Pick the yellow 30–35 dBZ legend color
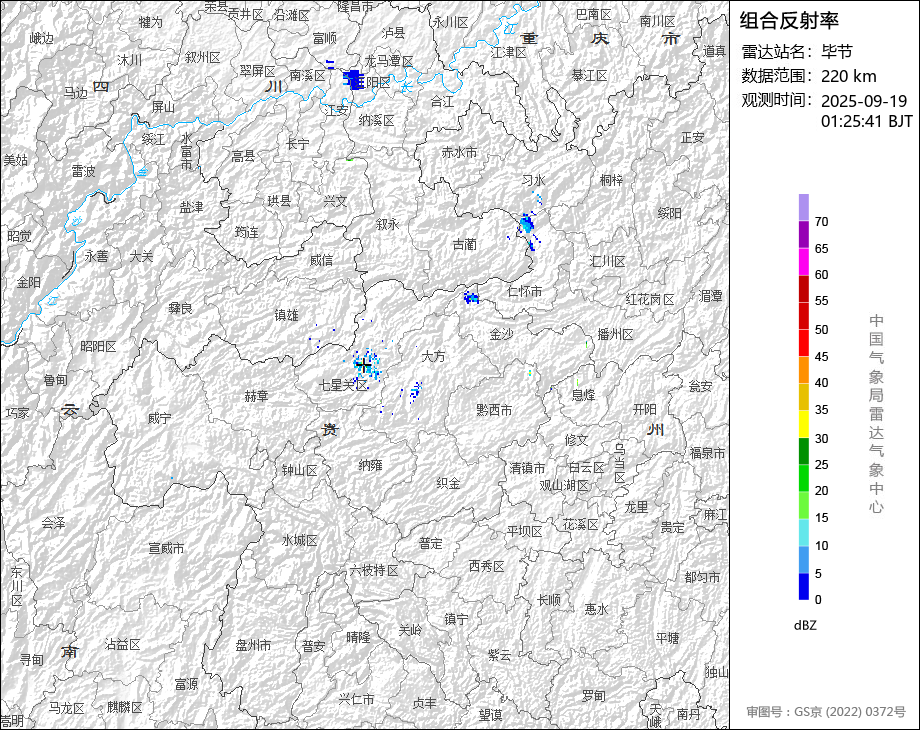Image resolution: width=920 pixels, height=730 pixels. (x=804, y=424)
